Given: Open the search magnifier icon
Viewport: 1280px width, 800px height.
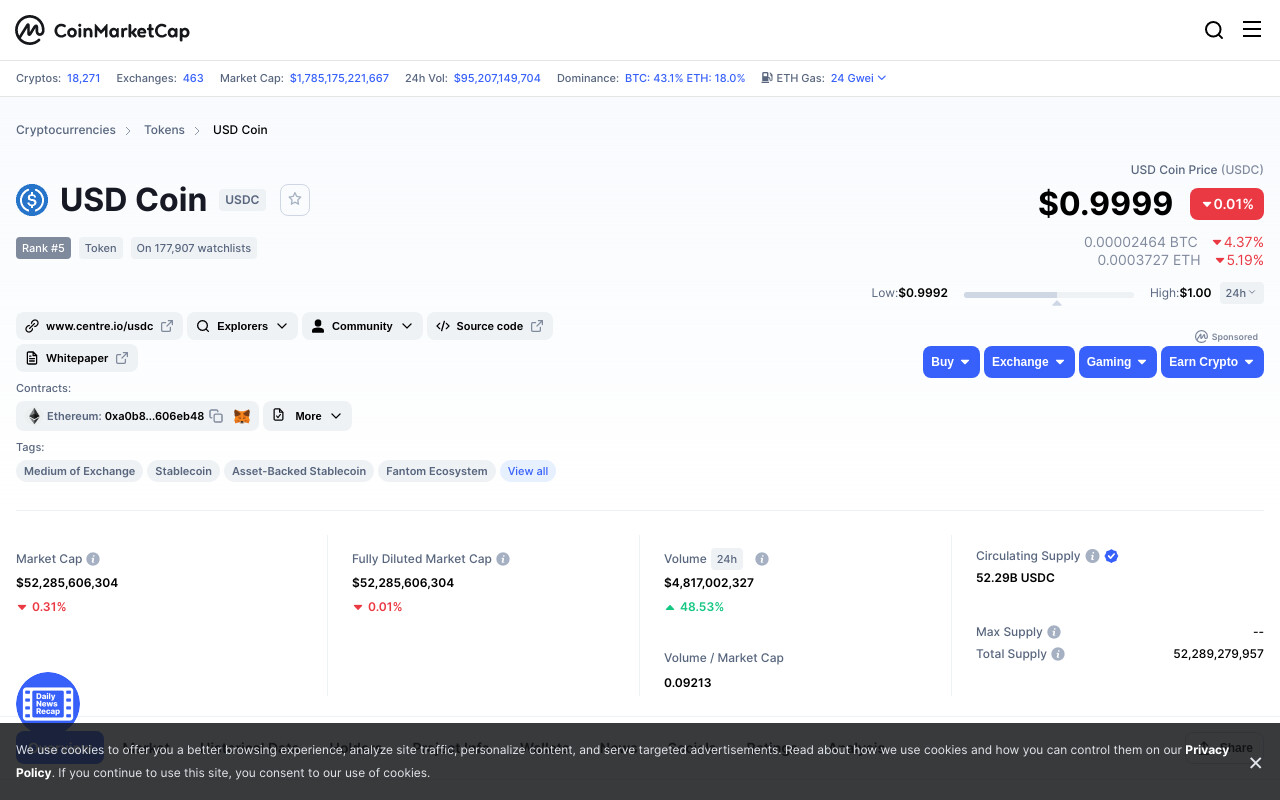Looking at the screenshot, I should point(1214,30).
